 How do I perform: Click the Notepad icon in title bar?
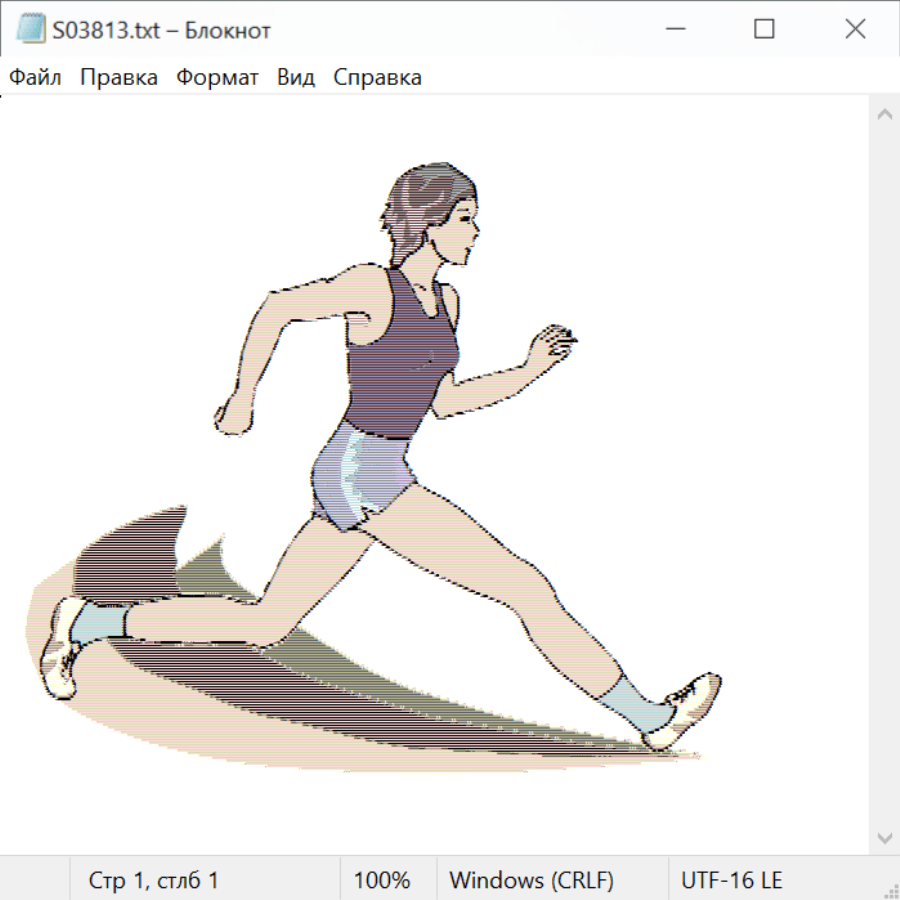(31, 30)
